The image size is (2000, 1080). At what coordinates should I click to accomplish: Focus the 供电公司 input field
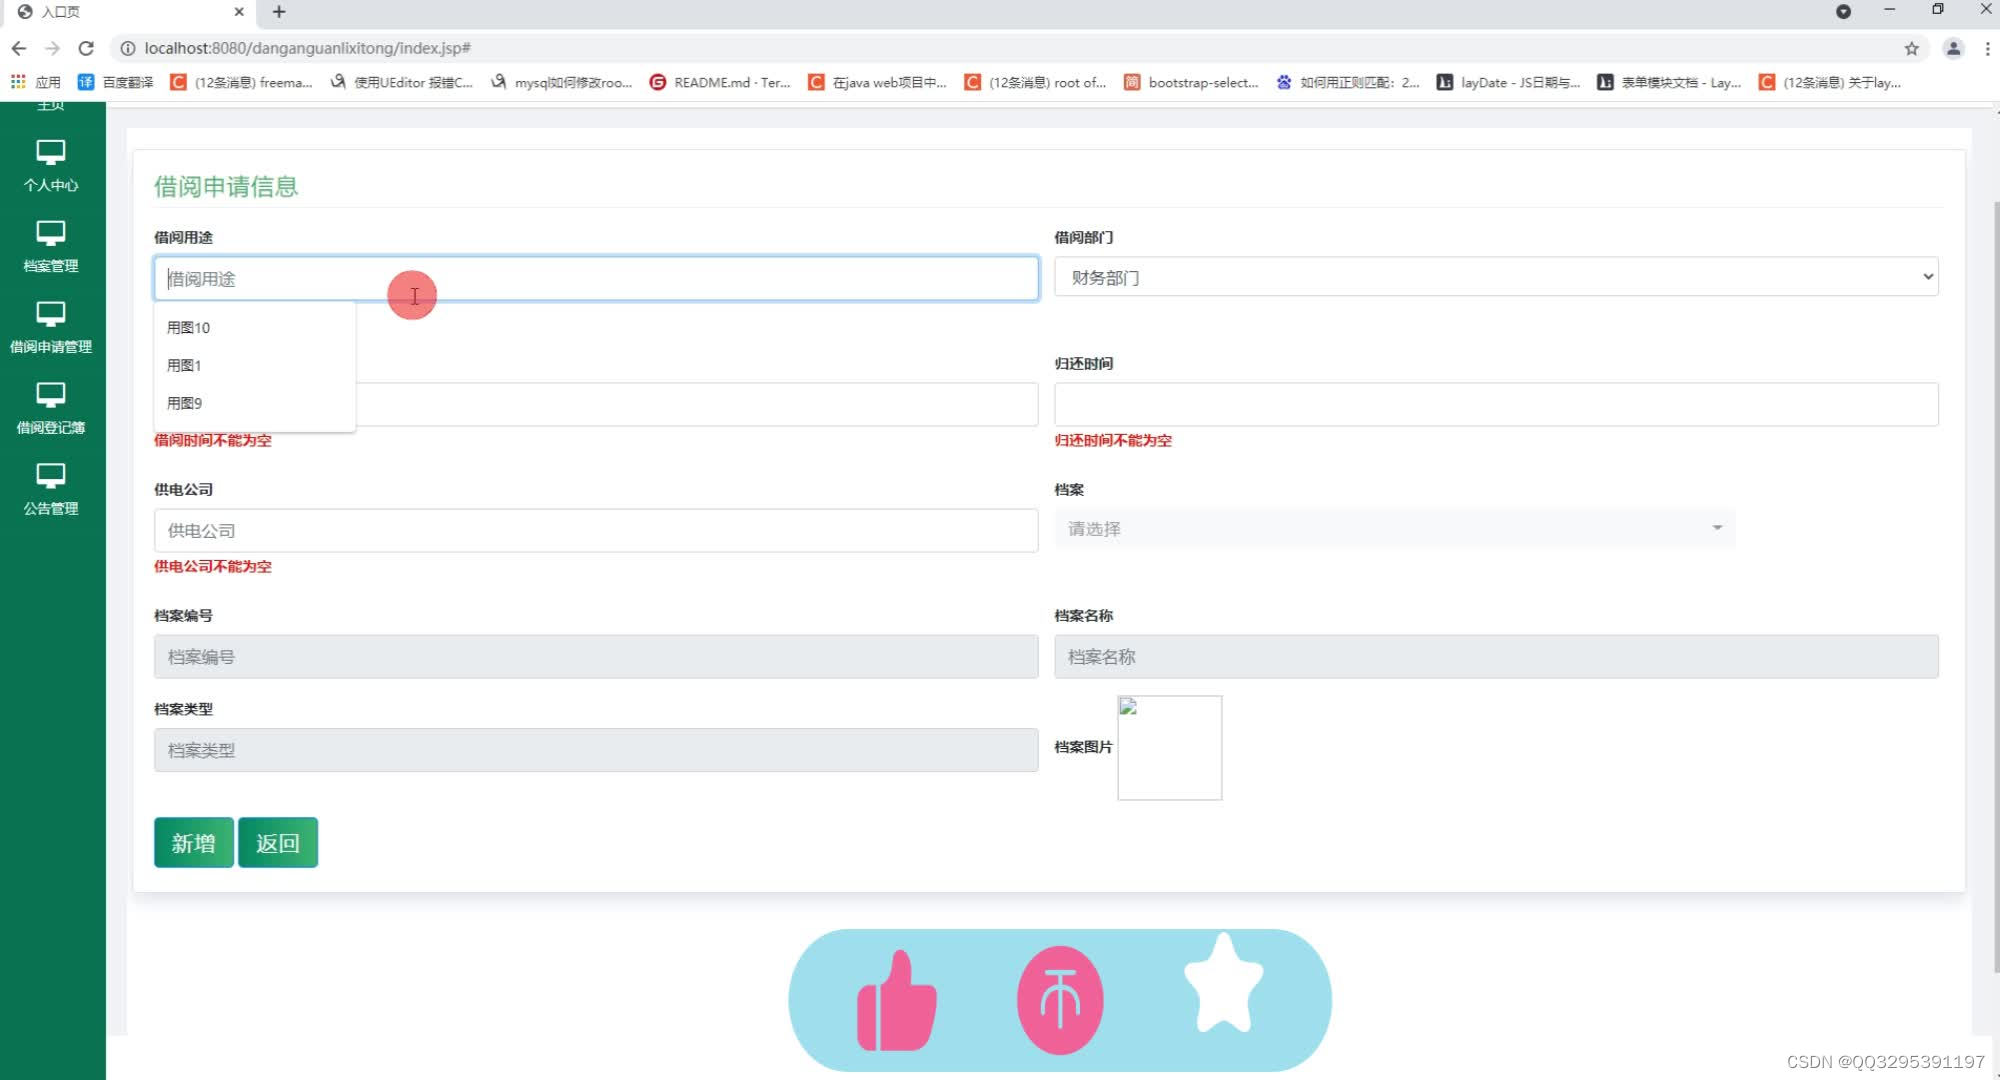pos(596,530)
